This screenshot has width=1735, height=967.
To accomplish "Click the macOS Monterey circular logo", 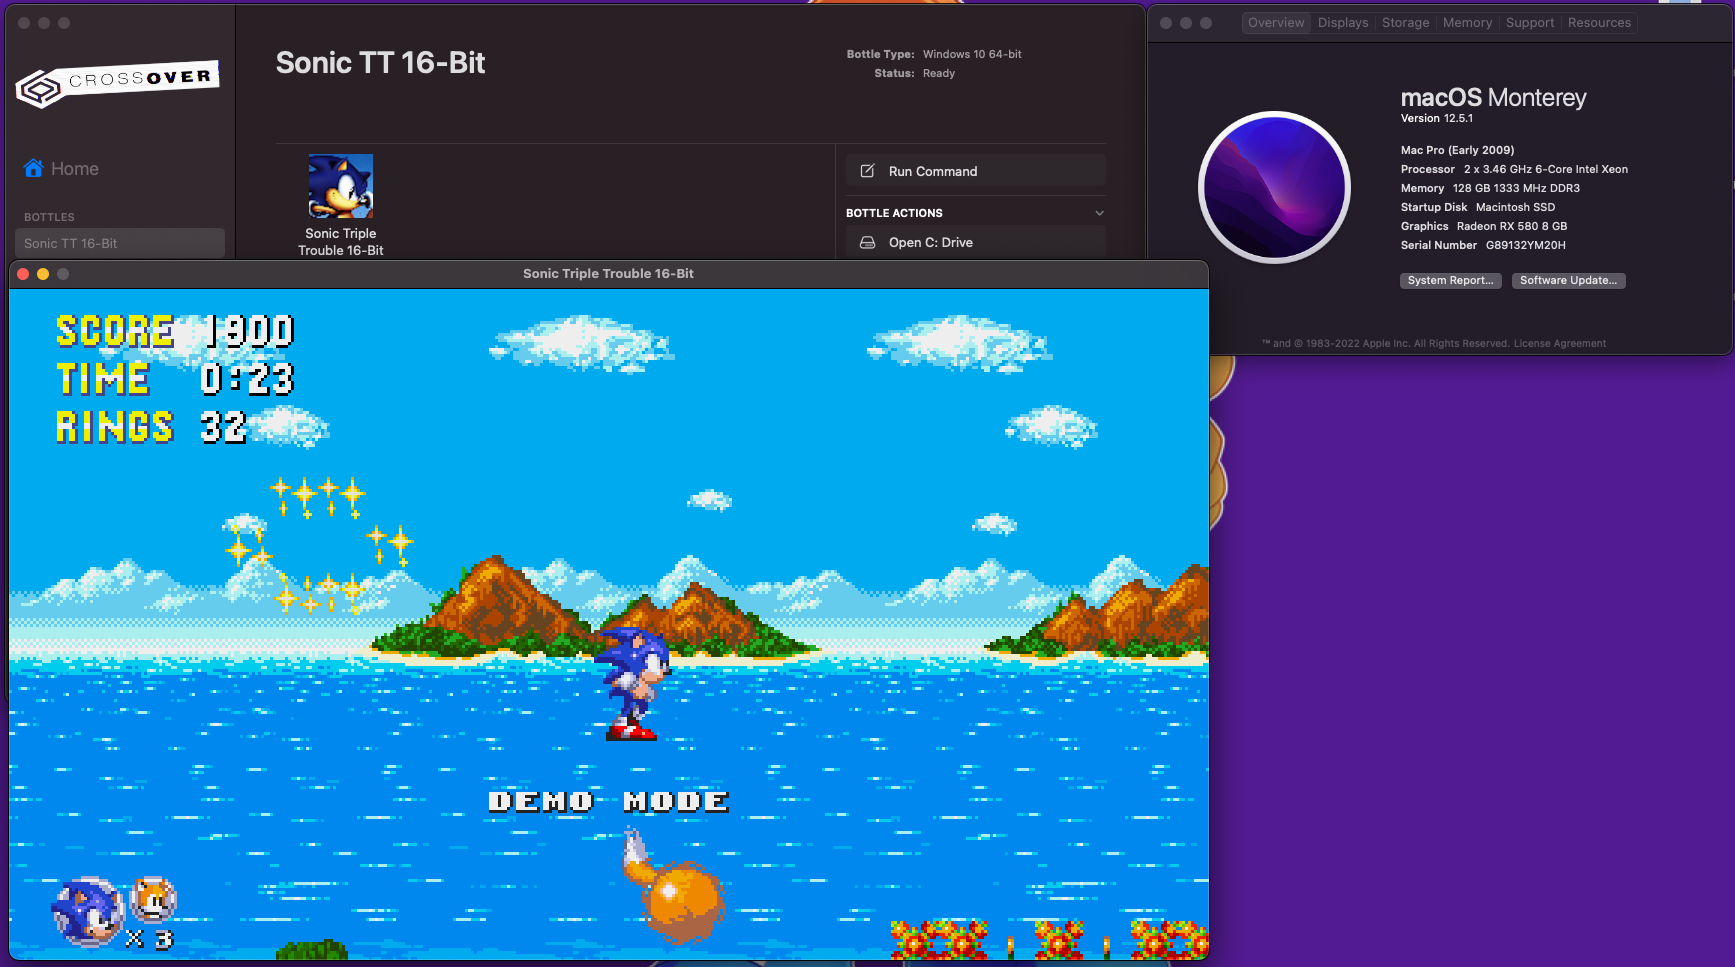I will (1274, 186).
